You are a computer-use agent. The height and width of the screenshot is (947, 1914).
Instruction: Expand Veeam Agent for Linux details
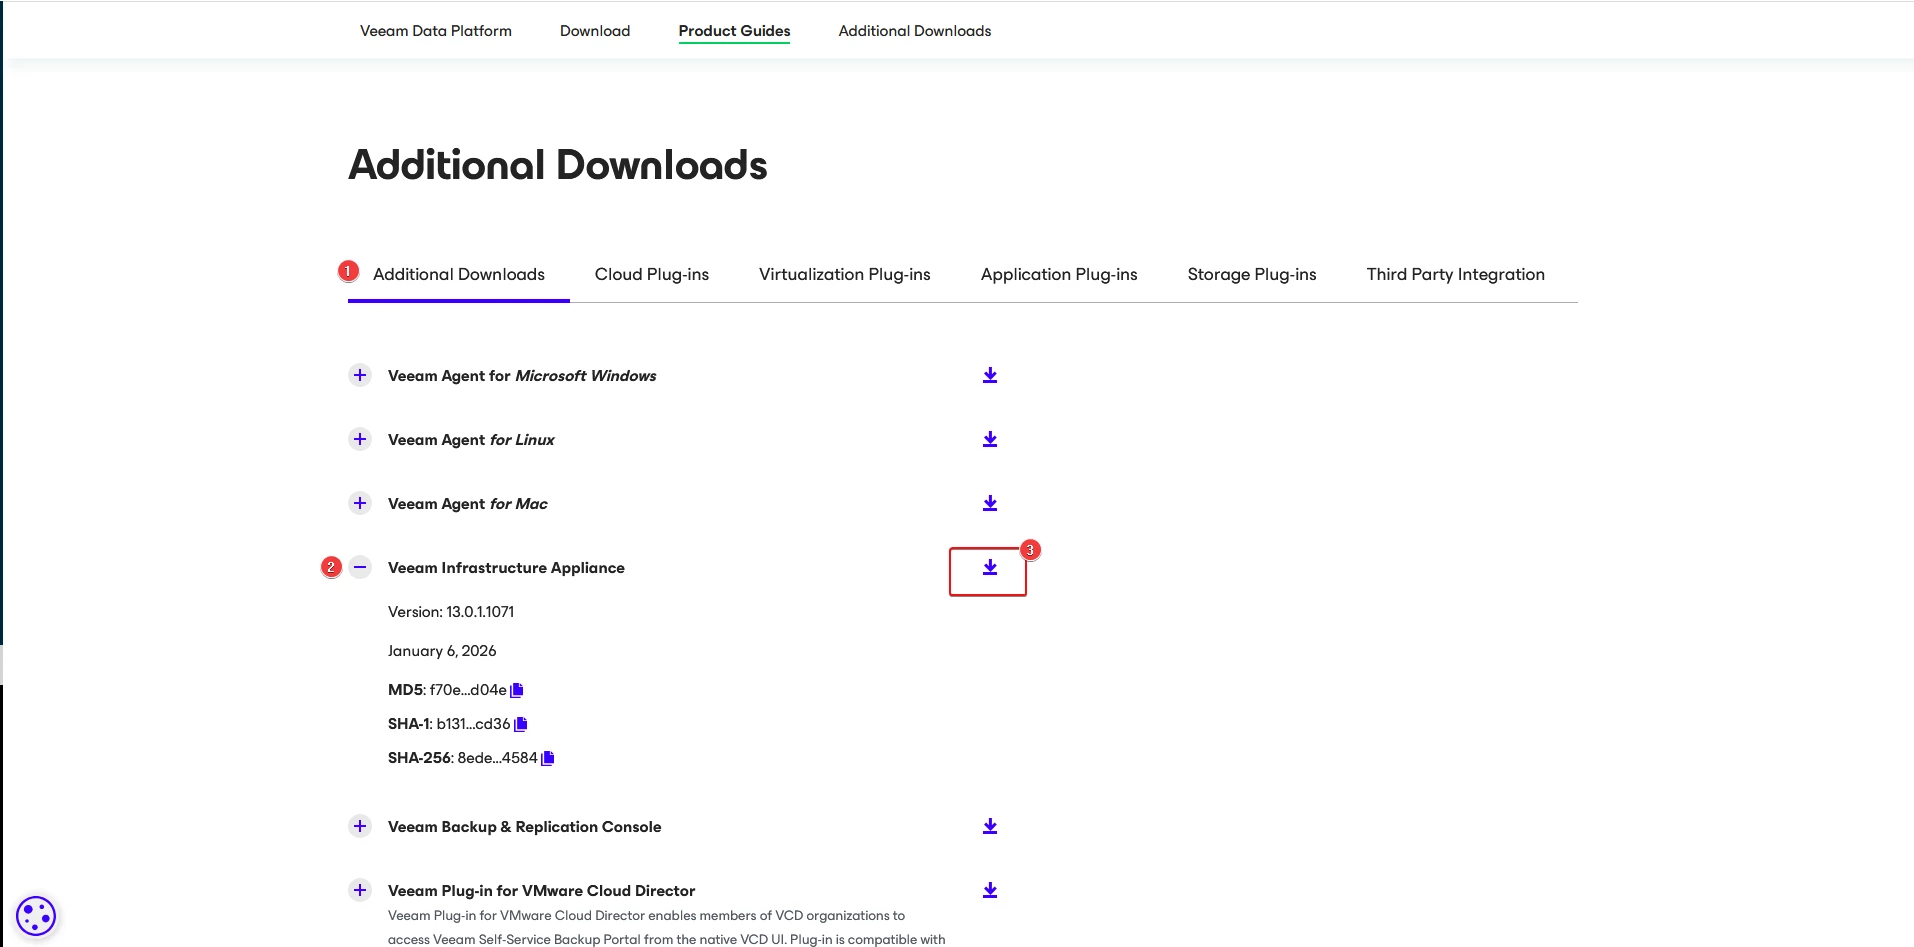(x=360, y=439)
